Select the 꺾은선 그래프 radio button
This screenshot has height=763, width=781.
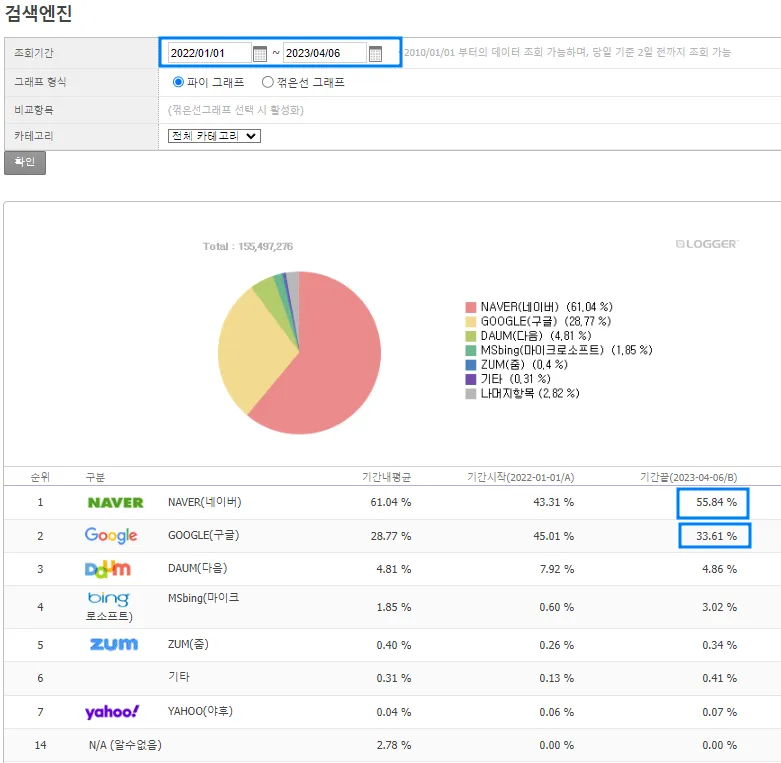point(267,82)
